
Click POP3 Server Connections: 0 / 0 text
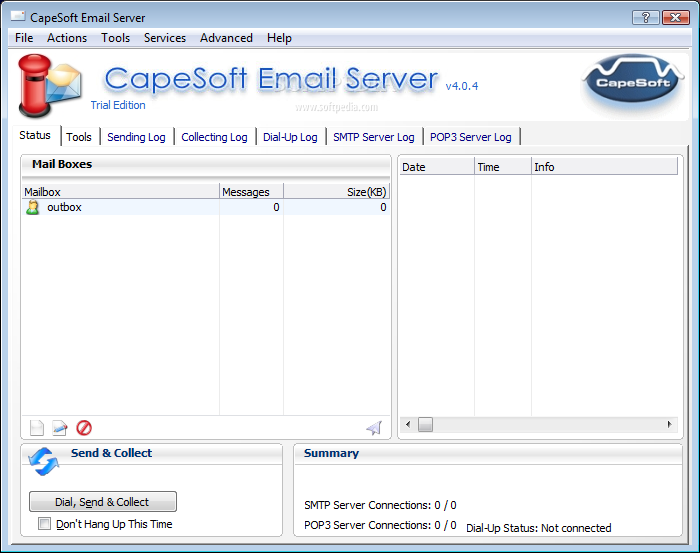click(380, 525)
